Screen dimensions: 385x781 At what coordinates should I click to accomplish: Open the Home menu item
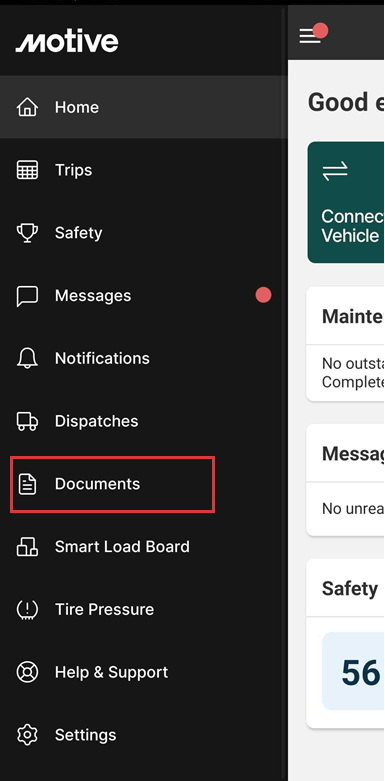pyautogui.click(x=143, y=107)
